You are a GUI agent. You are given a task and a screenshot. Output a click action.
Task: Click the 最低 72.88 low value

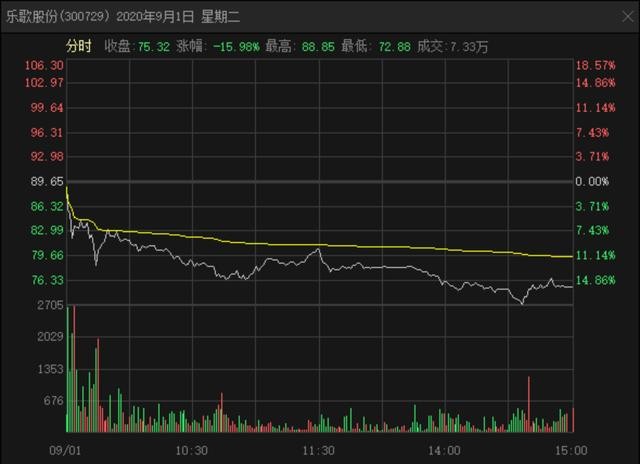394,47
